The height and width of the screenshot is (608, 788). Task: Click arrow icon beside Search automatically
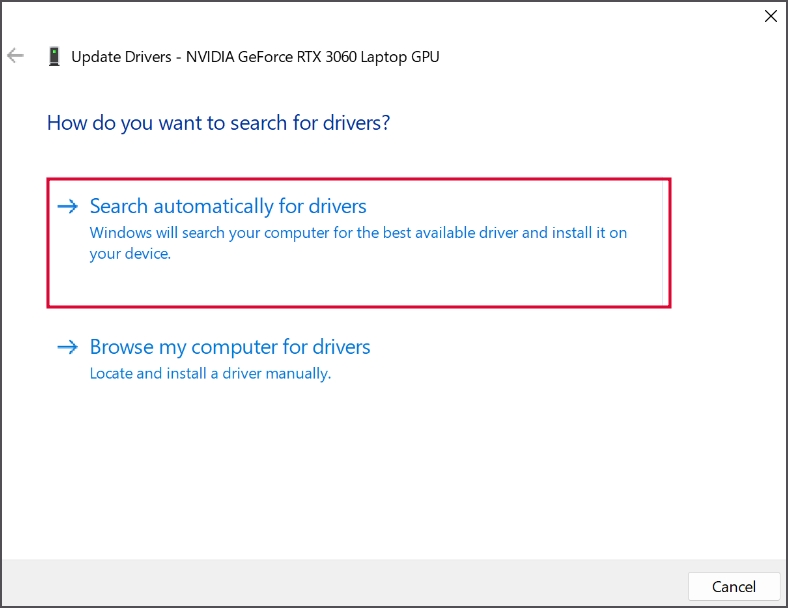coord(67,206)
